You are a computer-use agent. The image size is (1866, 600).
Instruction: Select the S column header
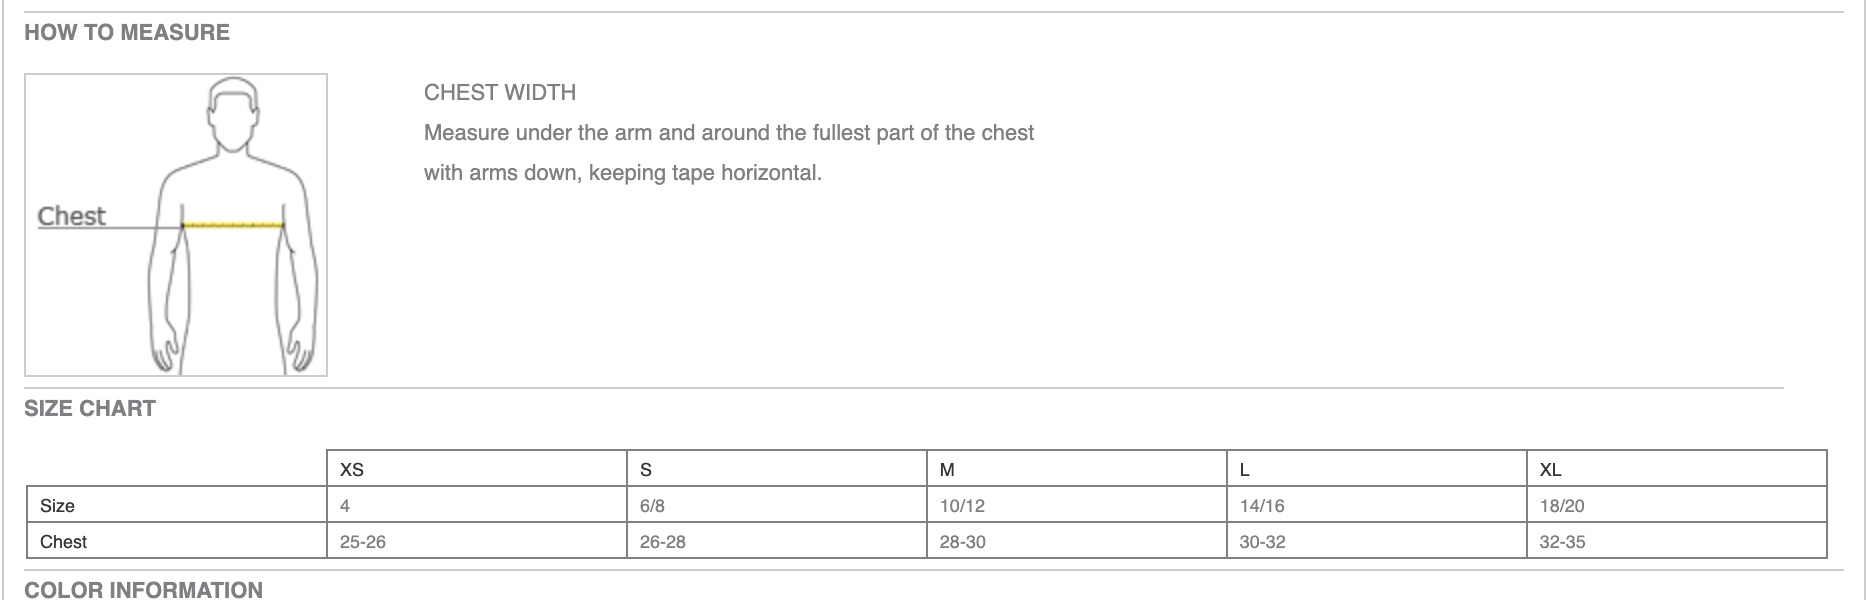[x=646, y=470]
